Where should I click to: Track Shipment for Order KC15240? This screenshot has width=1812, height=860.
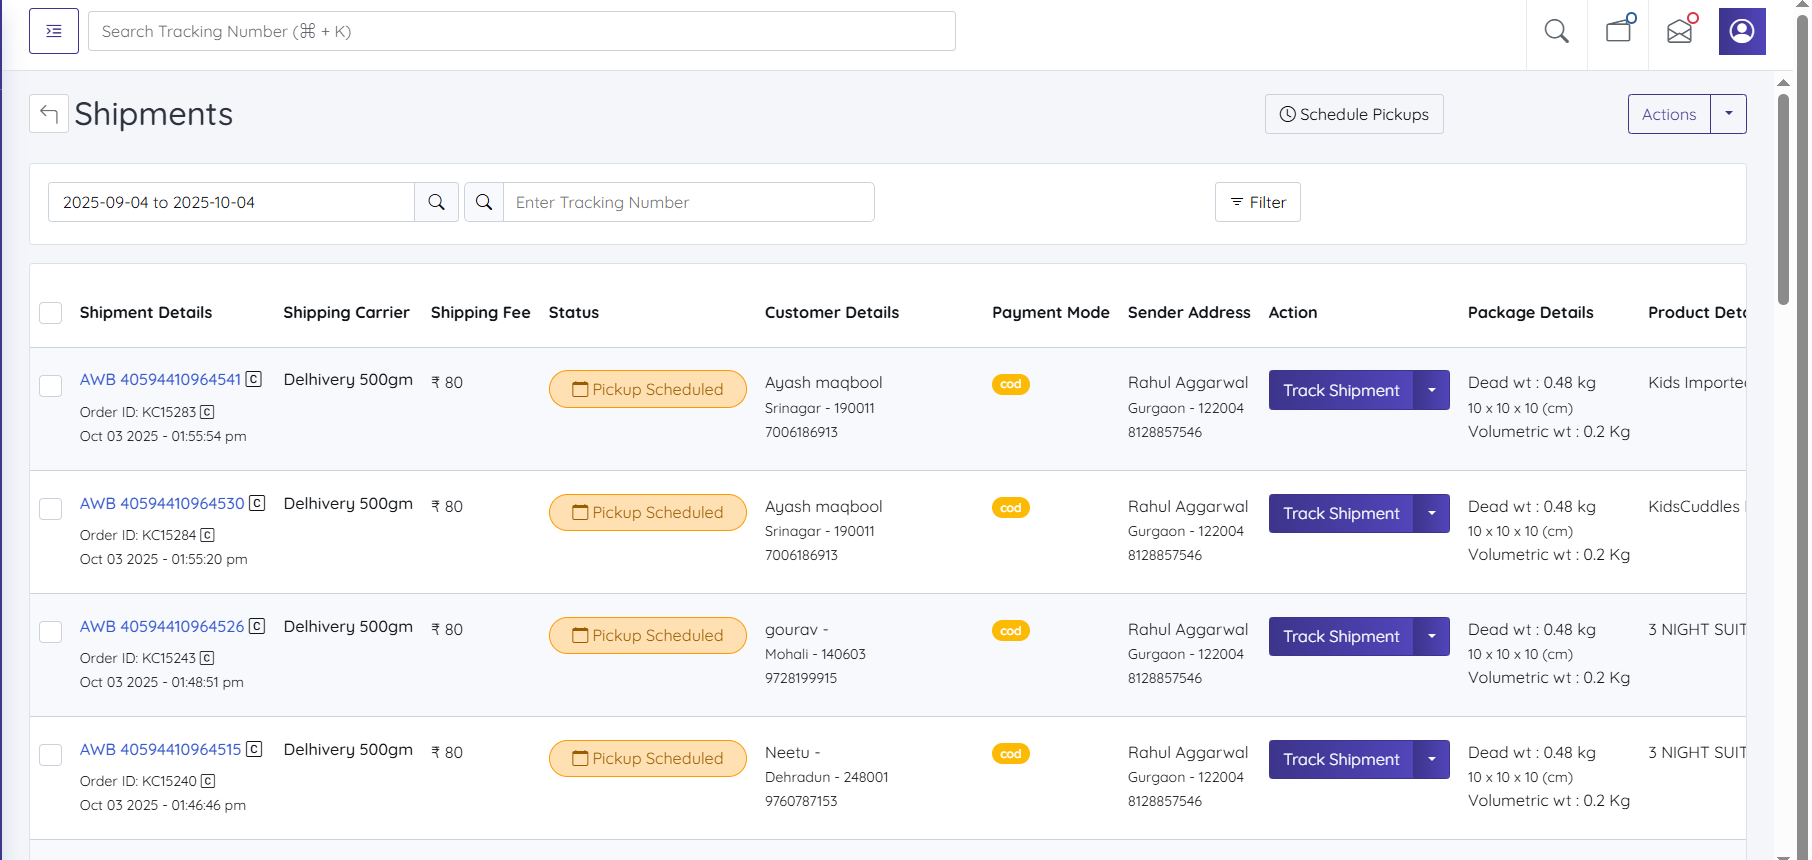coord(1341,759)
